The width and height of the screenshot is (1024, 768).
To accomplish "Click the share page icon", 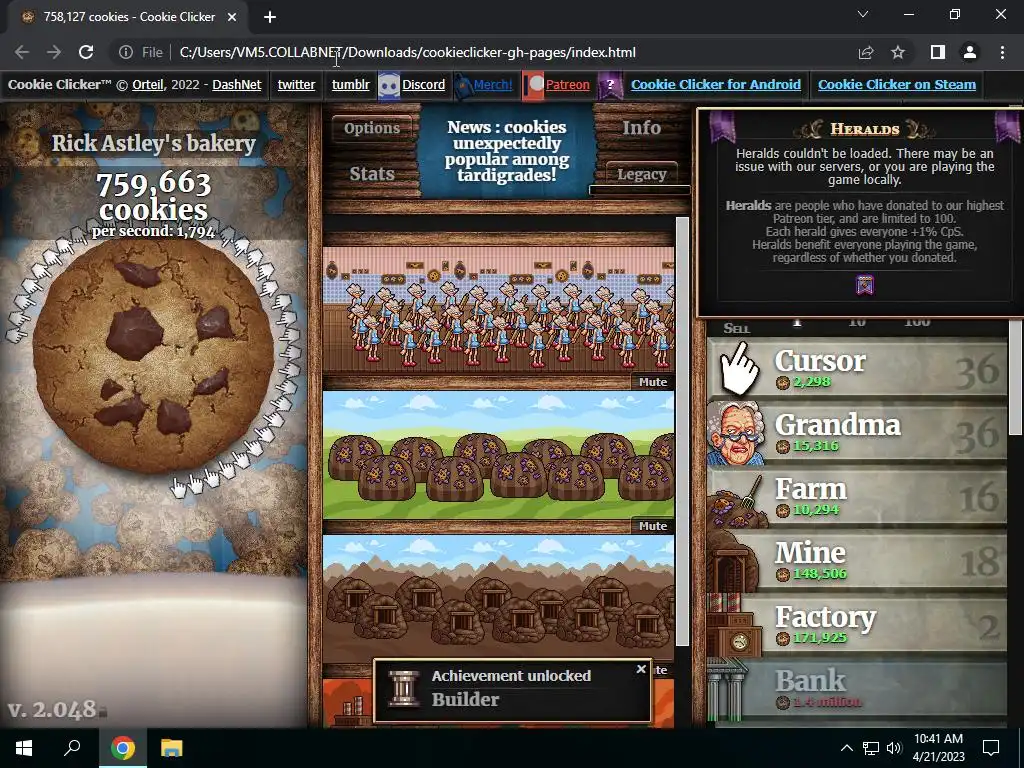I will click(x=866, y=52).
